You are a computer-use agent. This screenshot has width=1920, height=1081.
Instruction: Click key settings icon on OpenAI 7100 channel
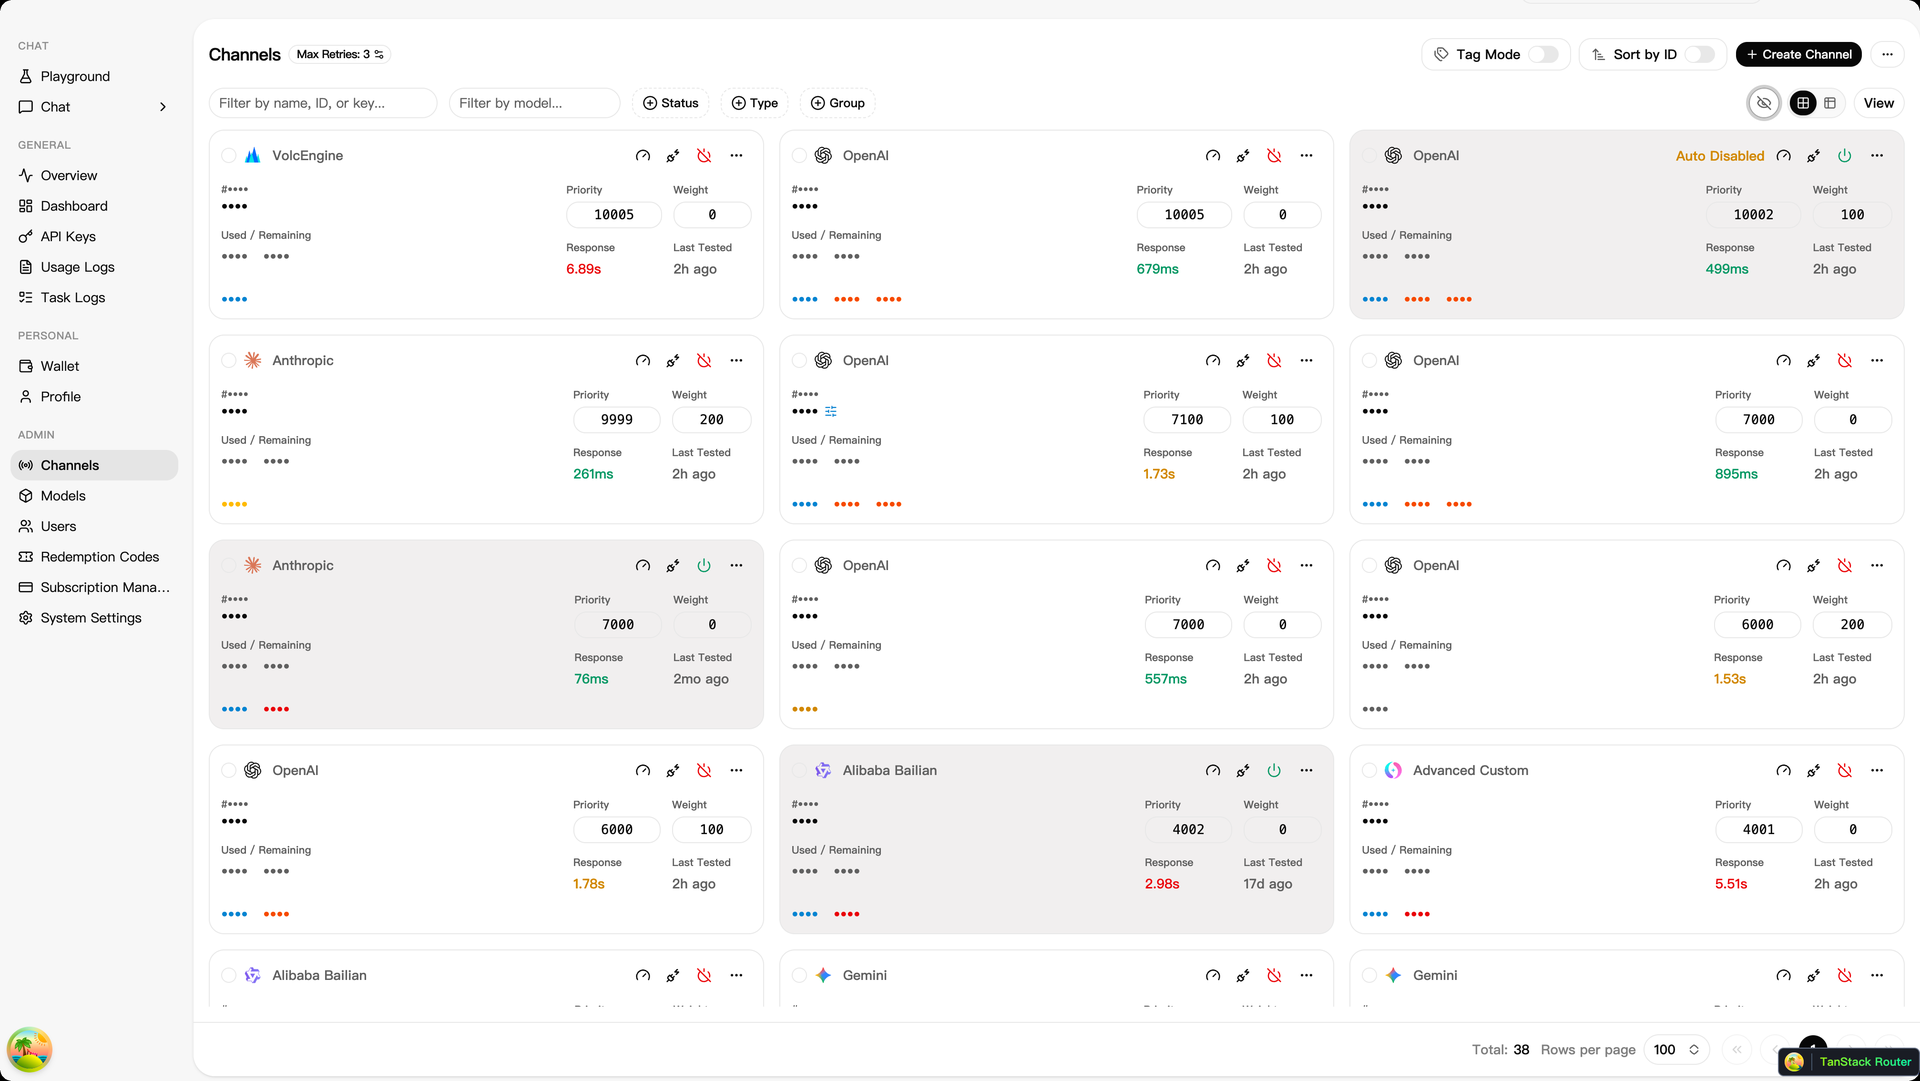coord(831,411)
